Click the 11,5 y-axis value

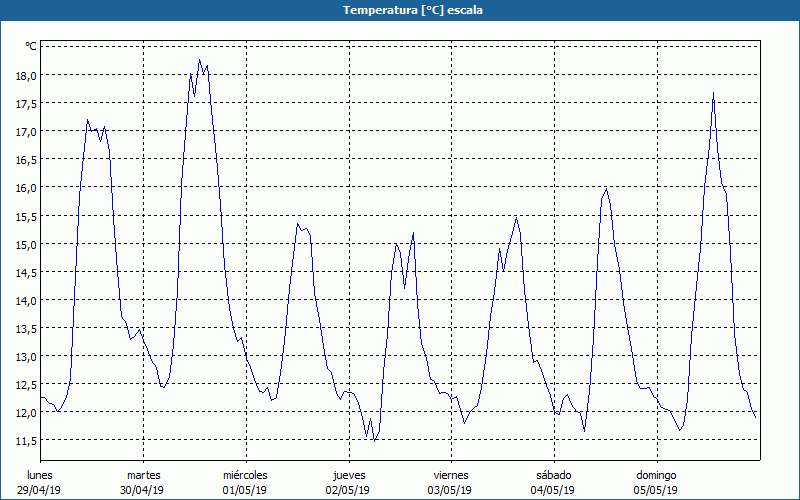pos(26,441)
